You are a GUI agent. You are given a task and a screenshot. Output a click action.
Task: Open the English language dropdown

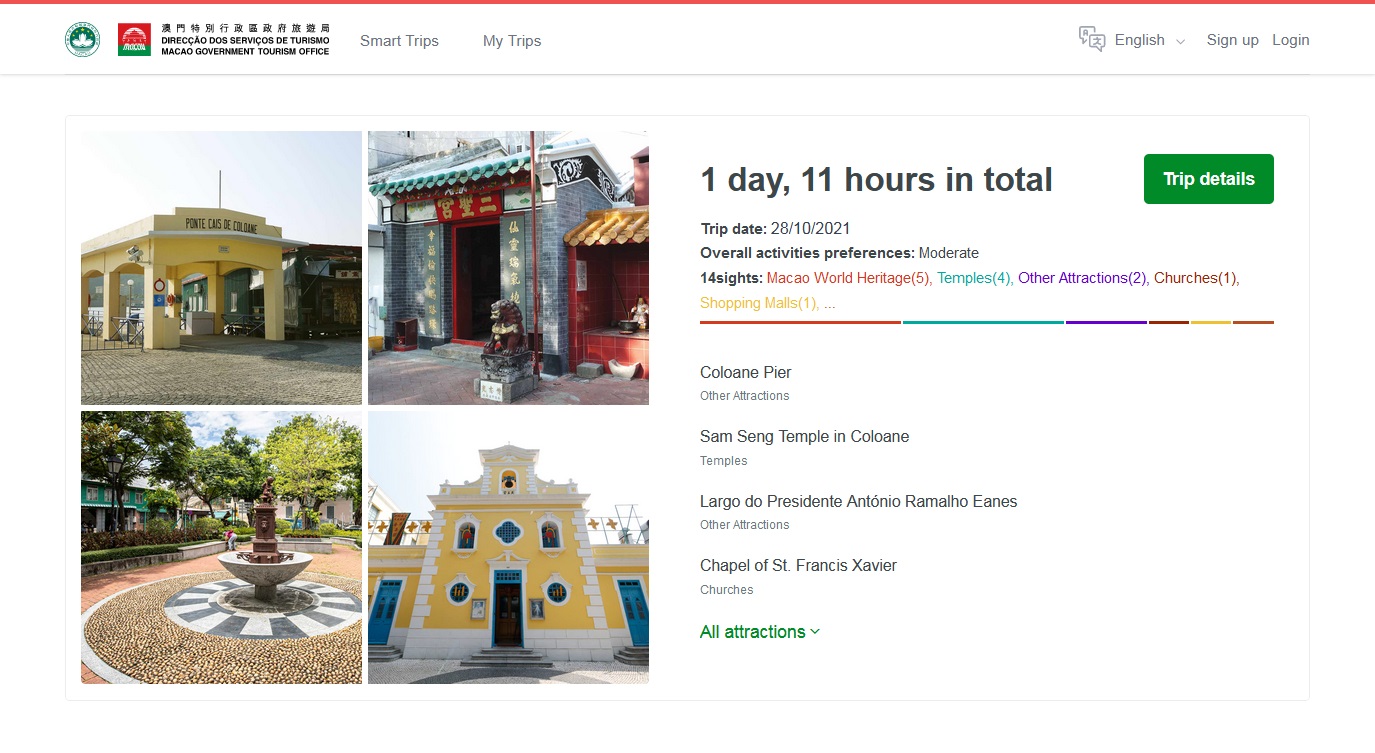click(1149, 40)
